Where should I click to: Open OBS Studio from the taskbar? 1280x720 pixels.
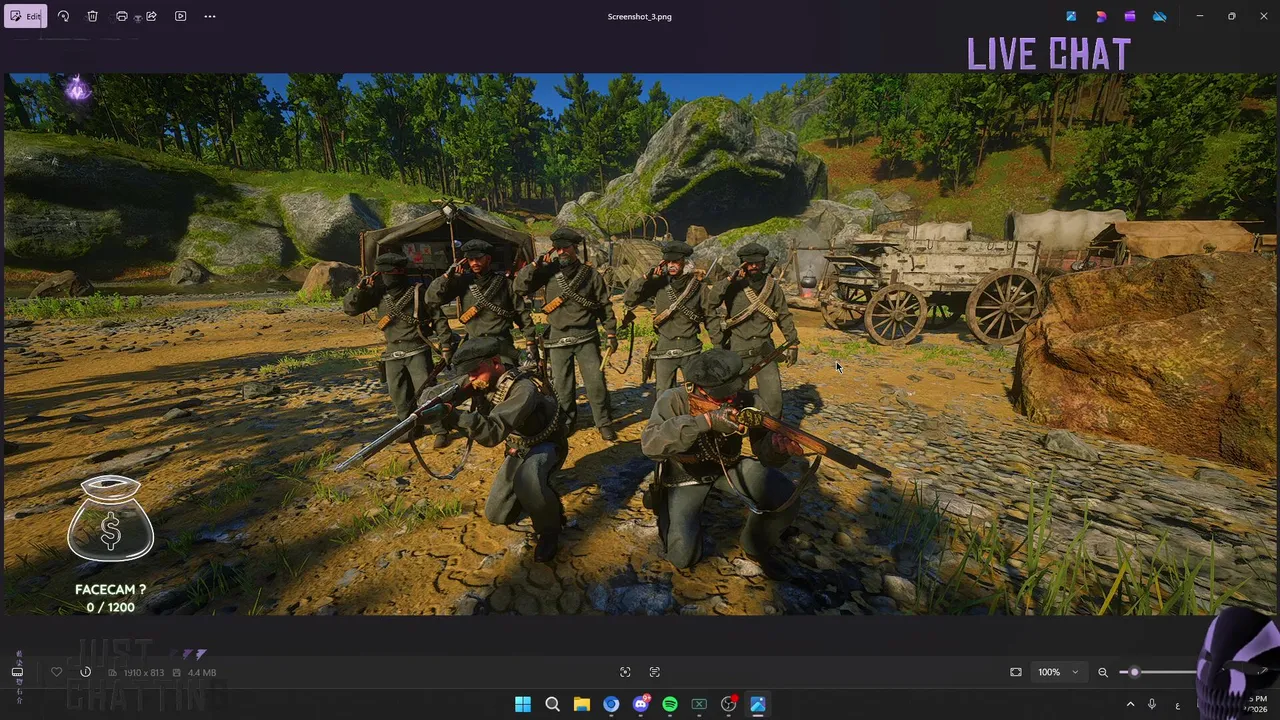coord(729,704)
